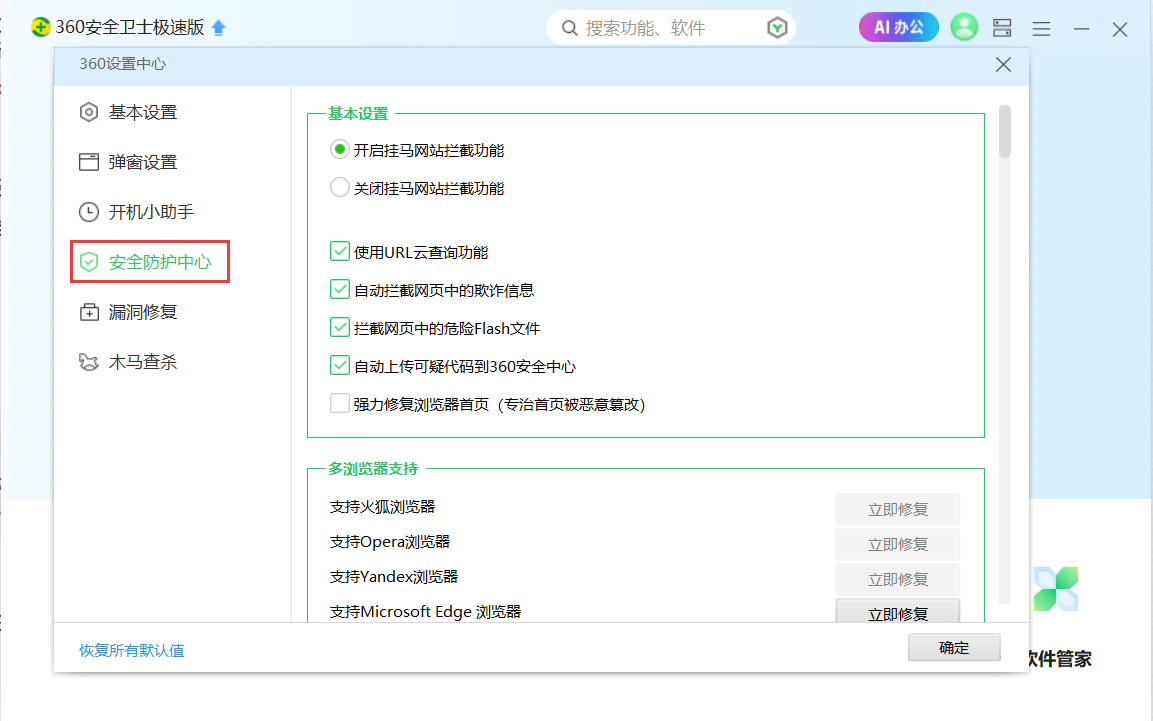The width and height of the screenshot is (1153, 721).
Task: Click 恢复所有默认值 link
Action: pos(132,650)
